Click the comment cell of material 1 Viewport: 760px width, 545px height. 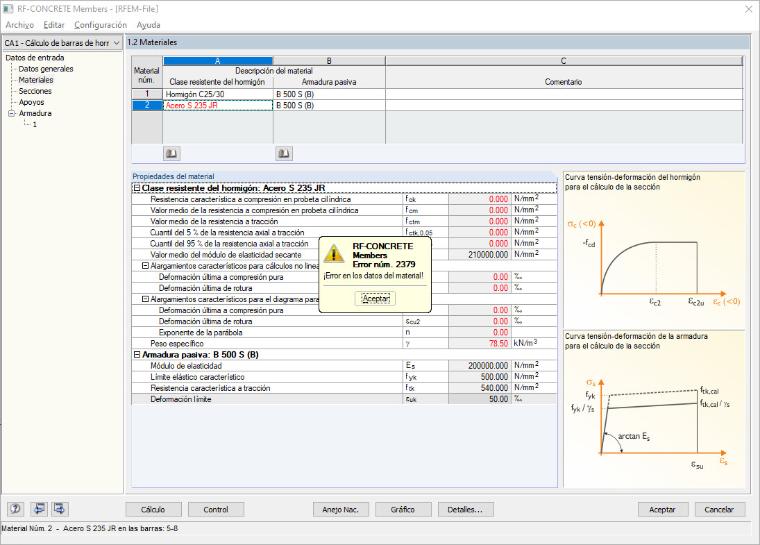[x=564, y=94]
